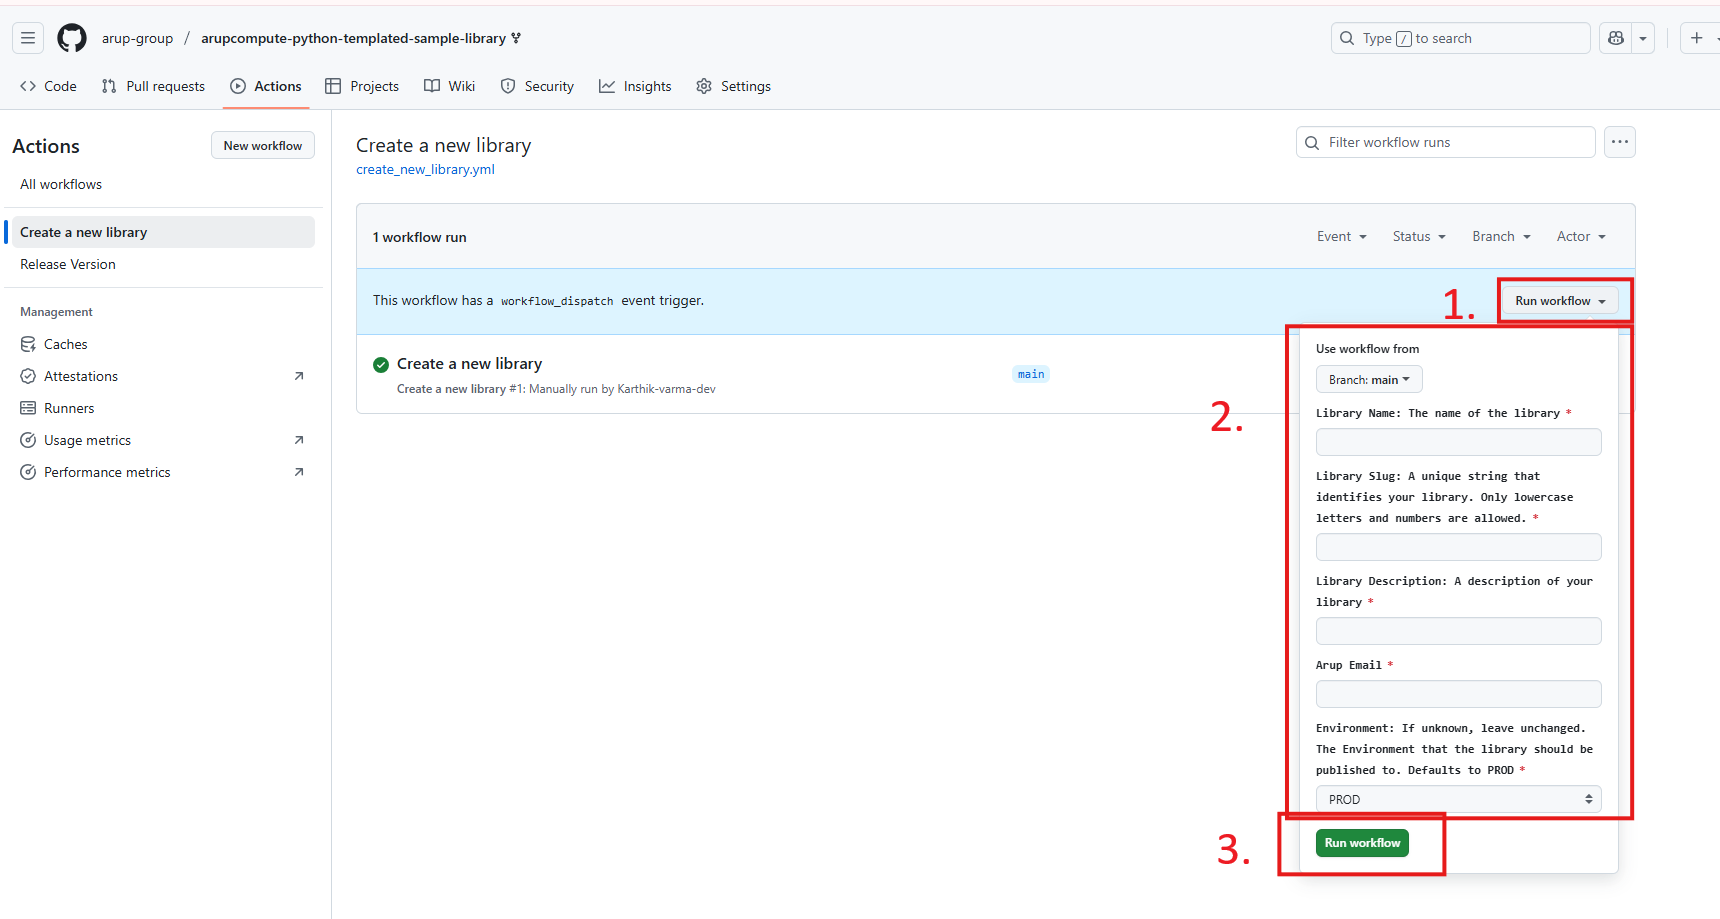Open the Security tab
1720x919 pixels.
coord(537,86)
